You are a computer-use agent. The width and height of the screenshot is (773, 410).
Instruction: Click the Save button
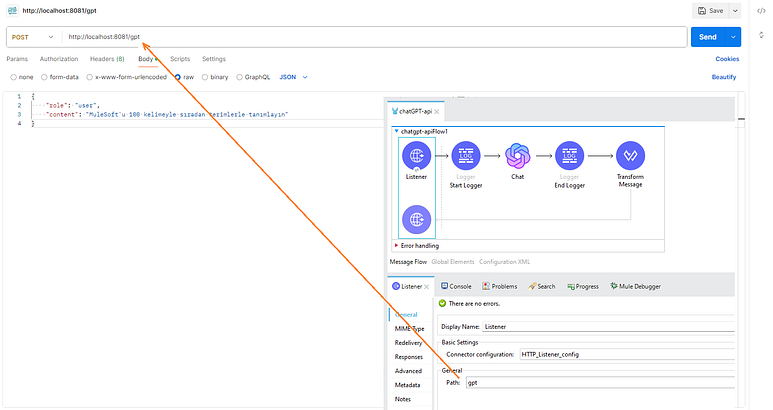[710, 10]
